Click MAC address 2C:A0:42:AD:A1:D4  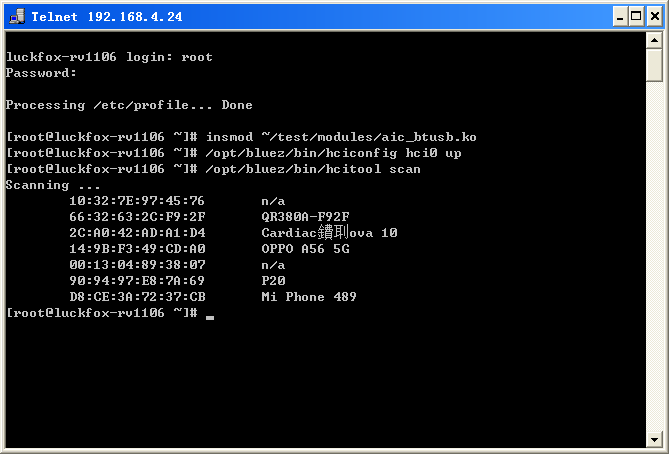coord(137,233)
